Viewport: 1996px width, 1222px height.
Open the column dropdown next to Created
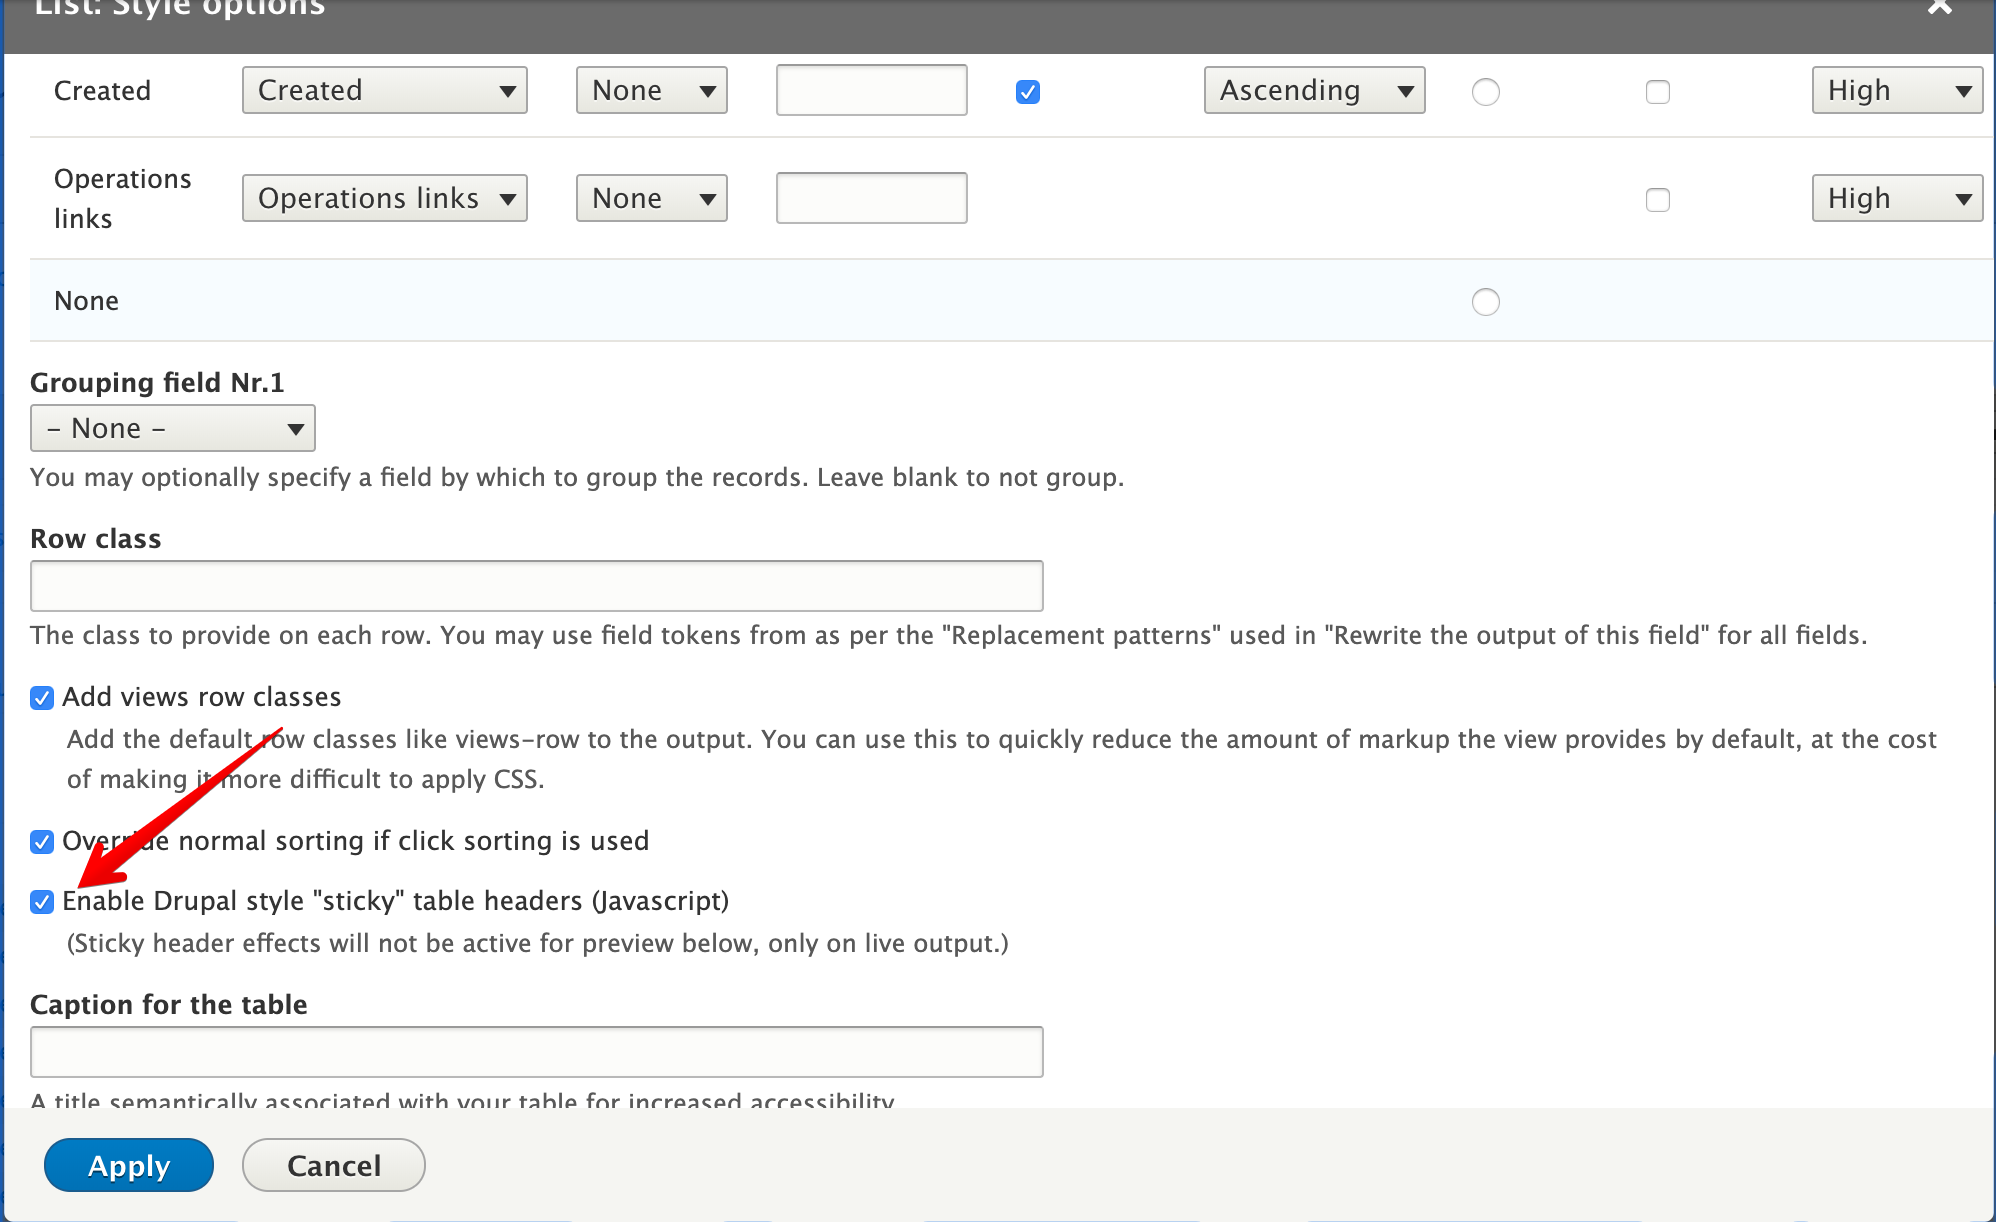[x=651, y=90]
